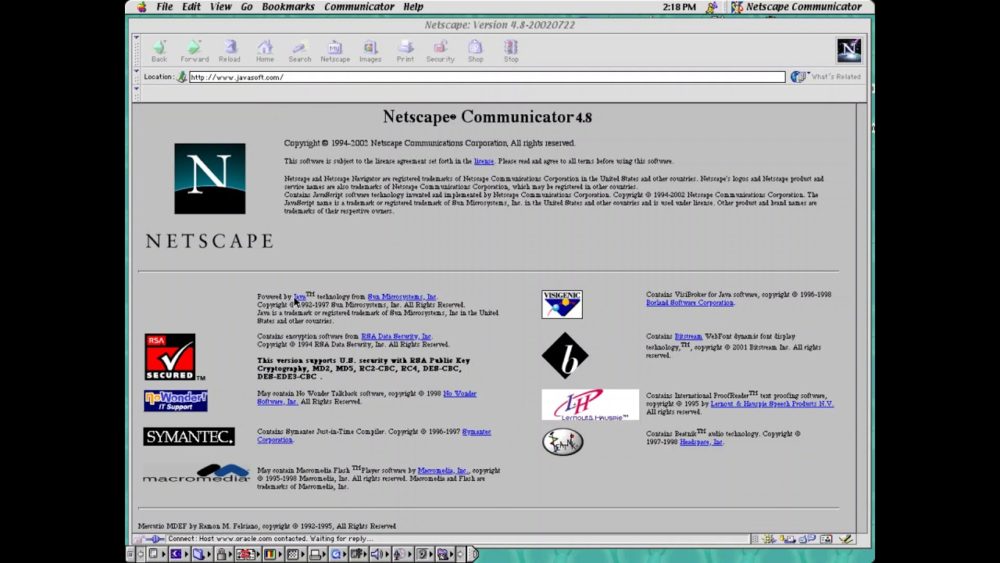
Task: Collapse the navigation toolbar using its left handle
Action: pos(136,51)
